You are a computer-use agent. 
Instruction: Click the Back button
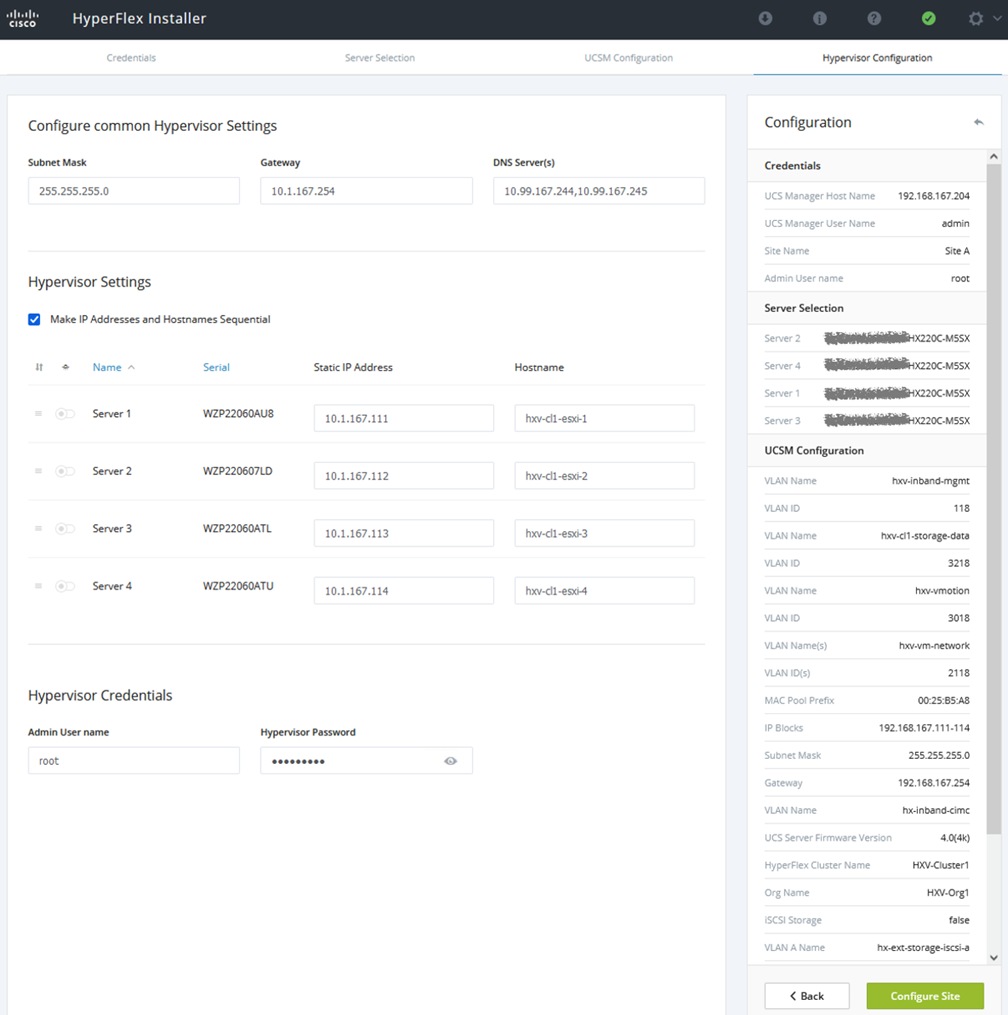807,996
